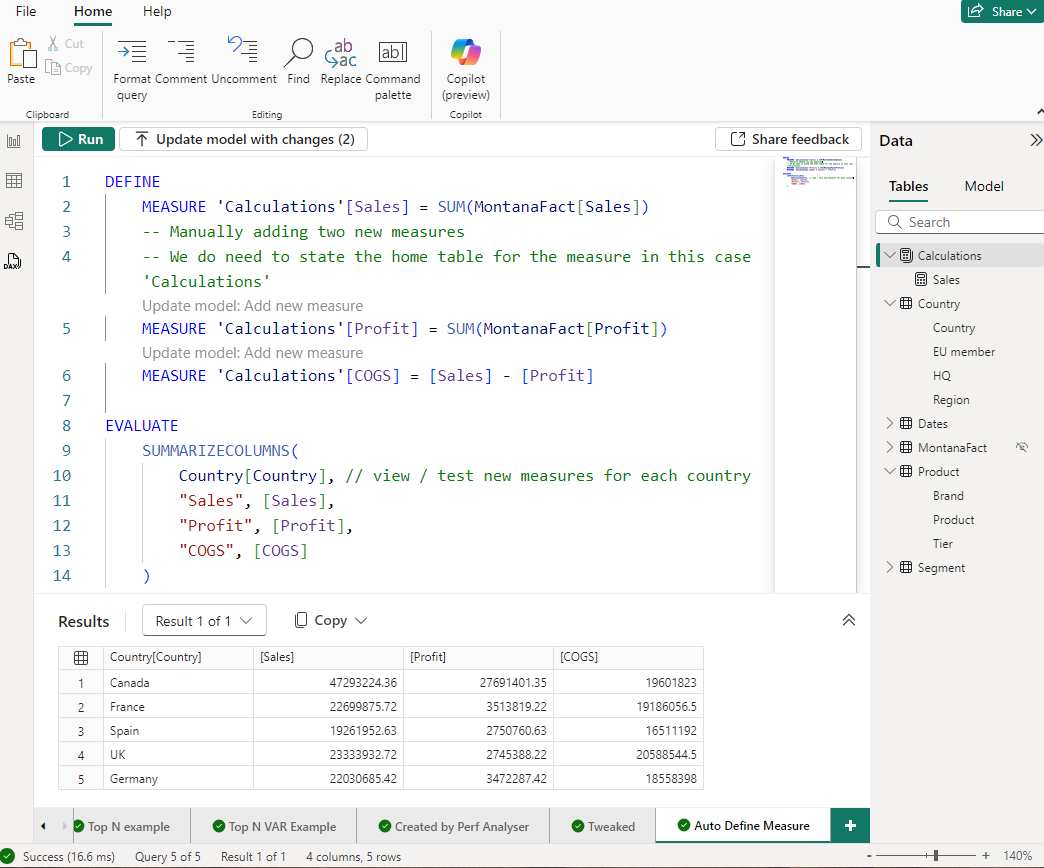Open Created by Perf Analyser tab

[x=453, y=826]
